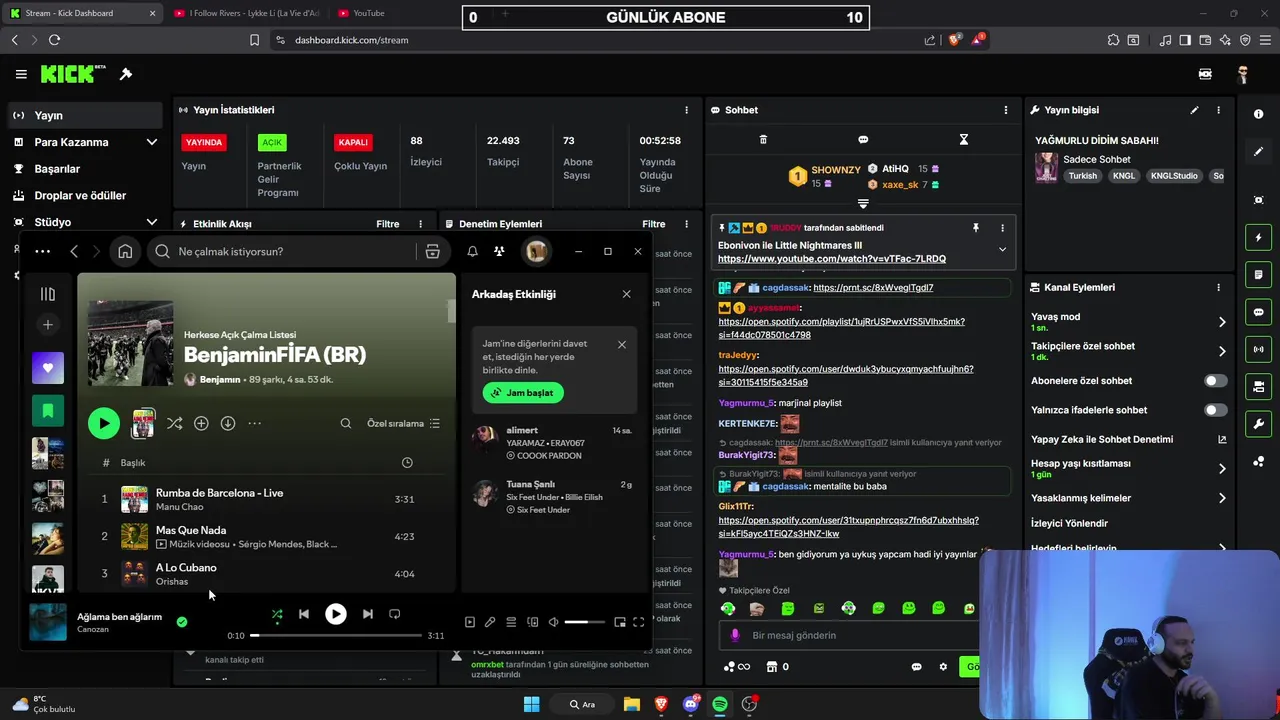Toggle shuffle in Spotify player bar
The width and height of the screenshot is (1280, 720).
tap(277, 614)
